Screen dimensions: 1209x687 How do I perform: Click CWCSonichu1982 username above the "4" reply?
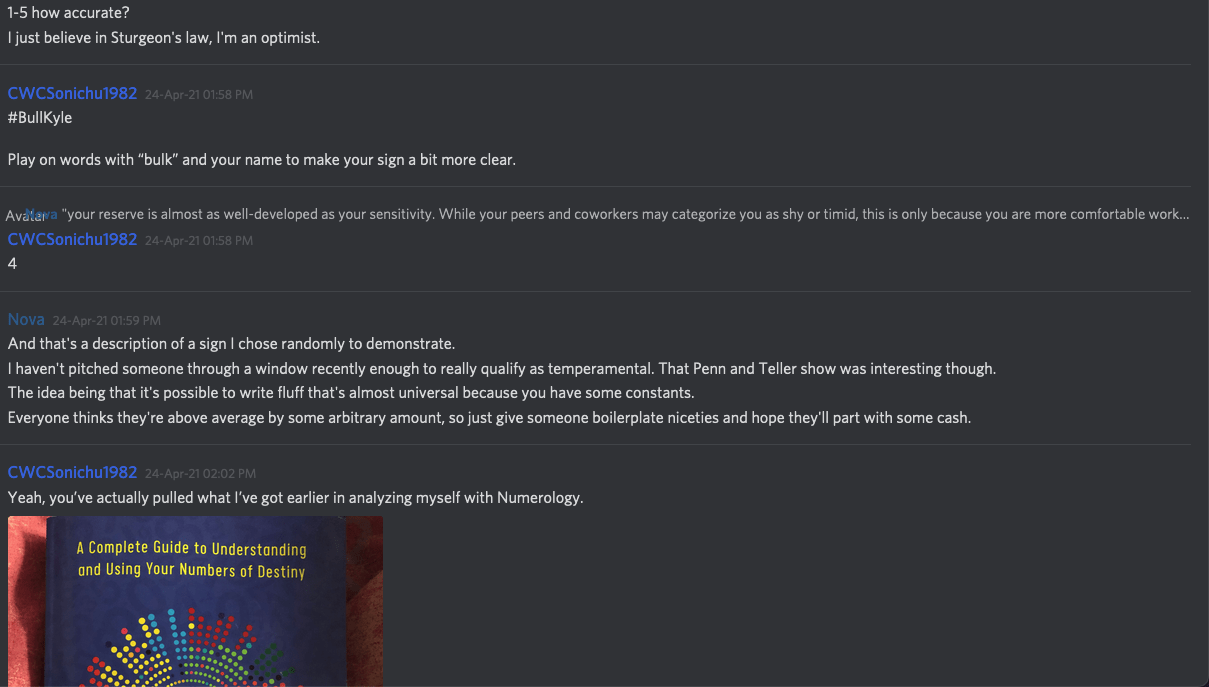tap(72, 239)
